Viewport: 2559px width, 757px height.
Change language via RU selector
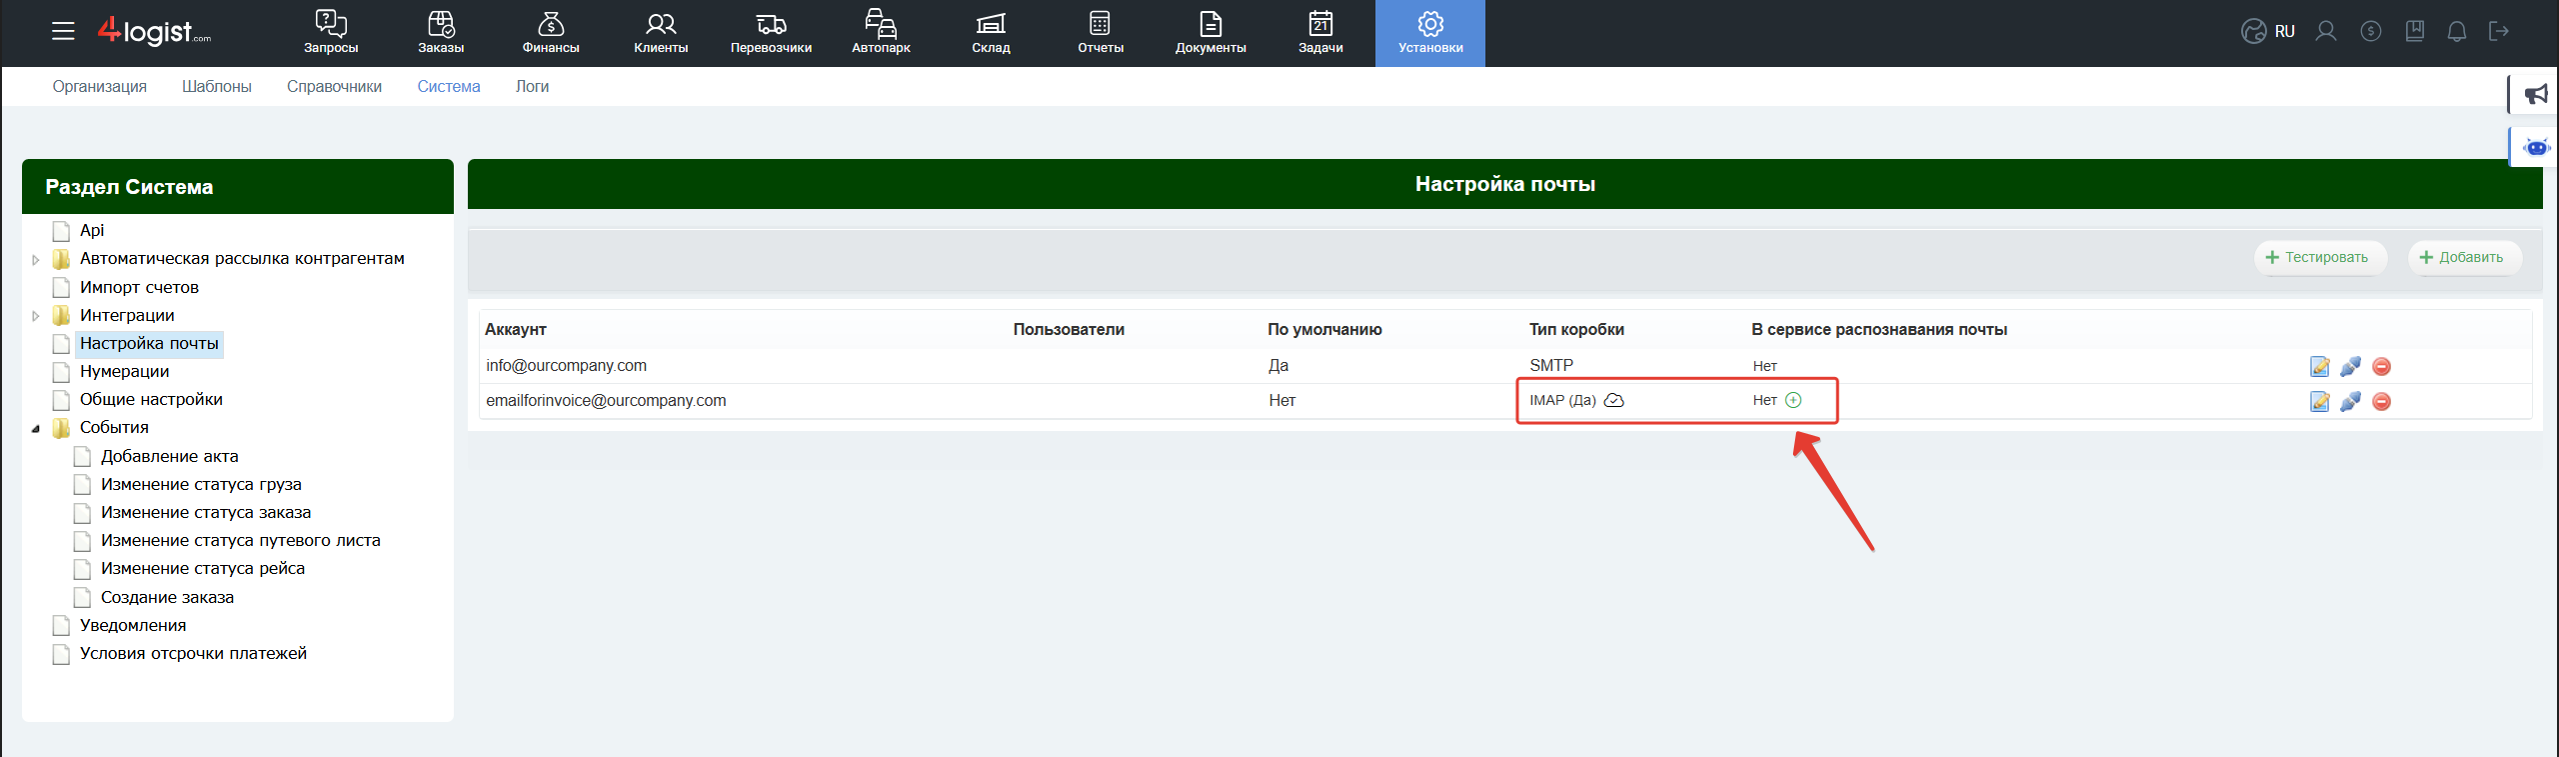point(2269,32)
